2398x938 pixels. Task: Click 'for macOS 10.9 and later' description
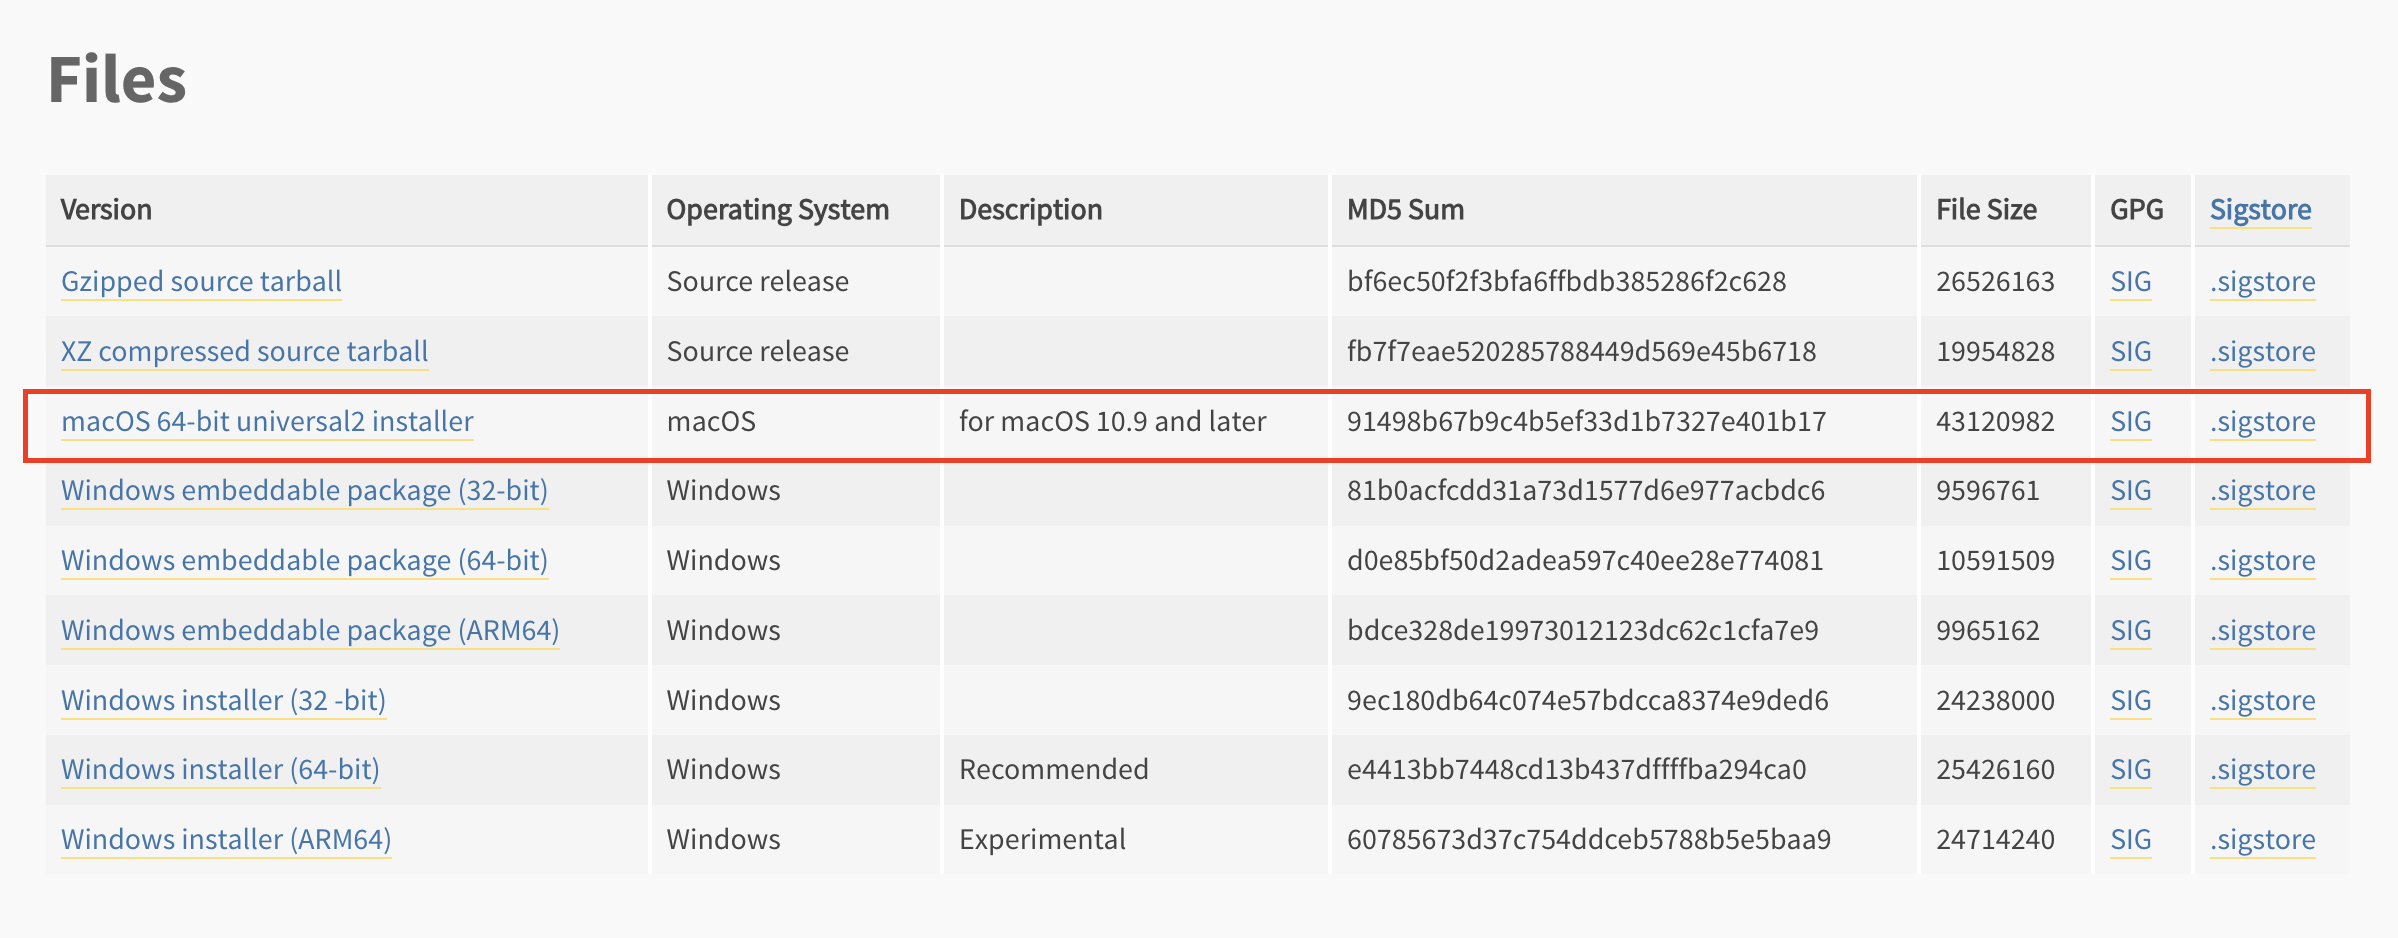tap(1112, 422)
